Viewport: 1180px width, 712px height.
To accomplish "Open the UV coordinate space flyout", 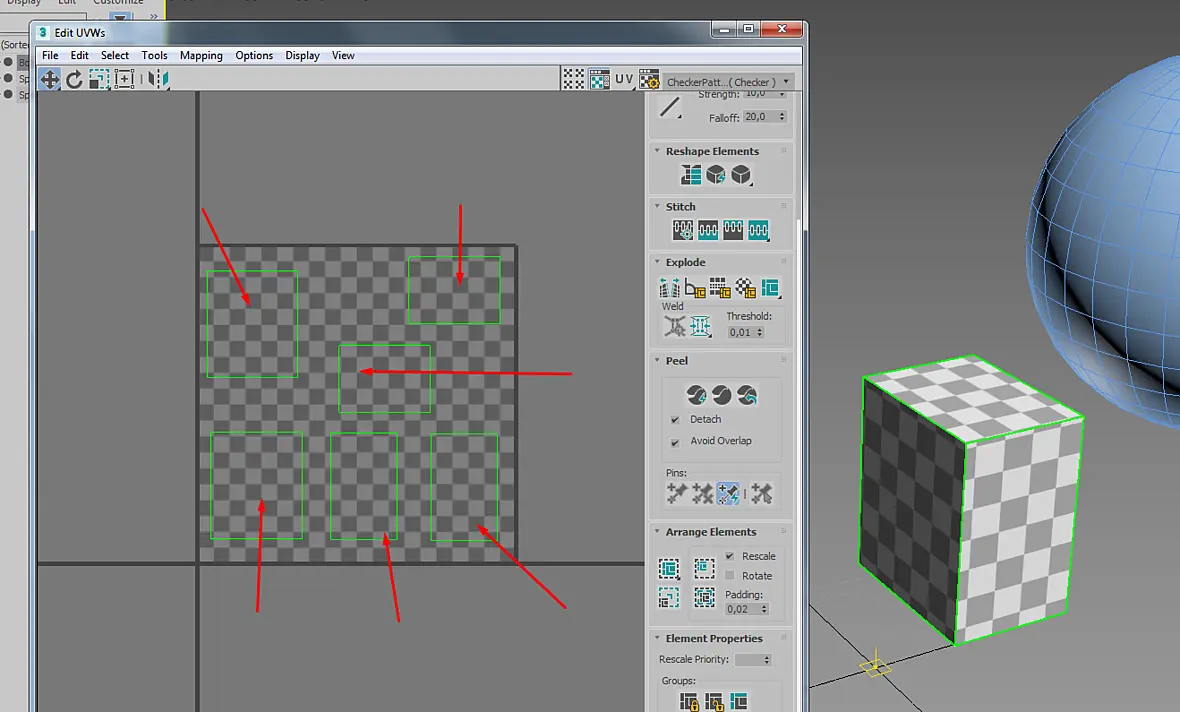I will 624,79.
